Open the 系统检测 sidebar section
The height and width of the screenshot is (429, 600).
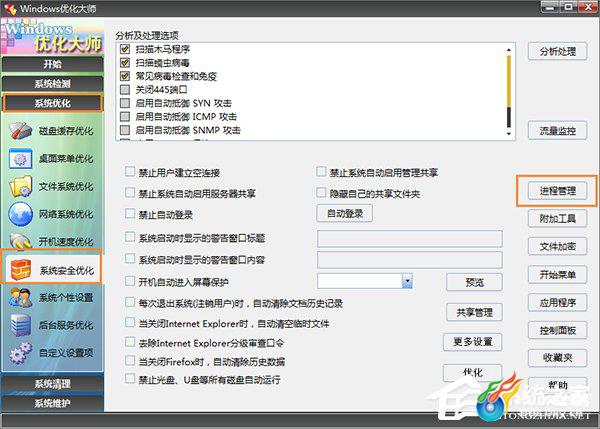[52, 83]
